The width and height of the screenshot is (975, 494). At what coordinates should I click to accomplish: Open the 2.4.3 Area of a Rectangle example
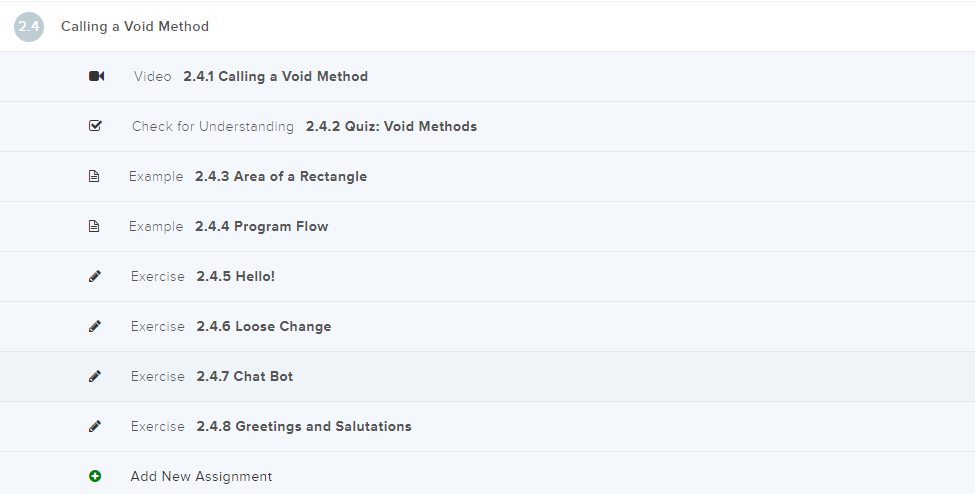coord(280,176)
